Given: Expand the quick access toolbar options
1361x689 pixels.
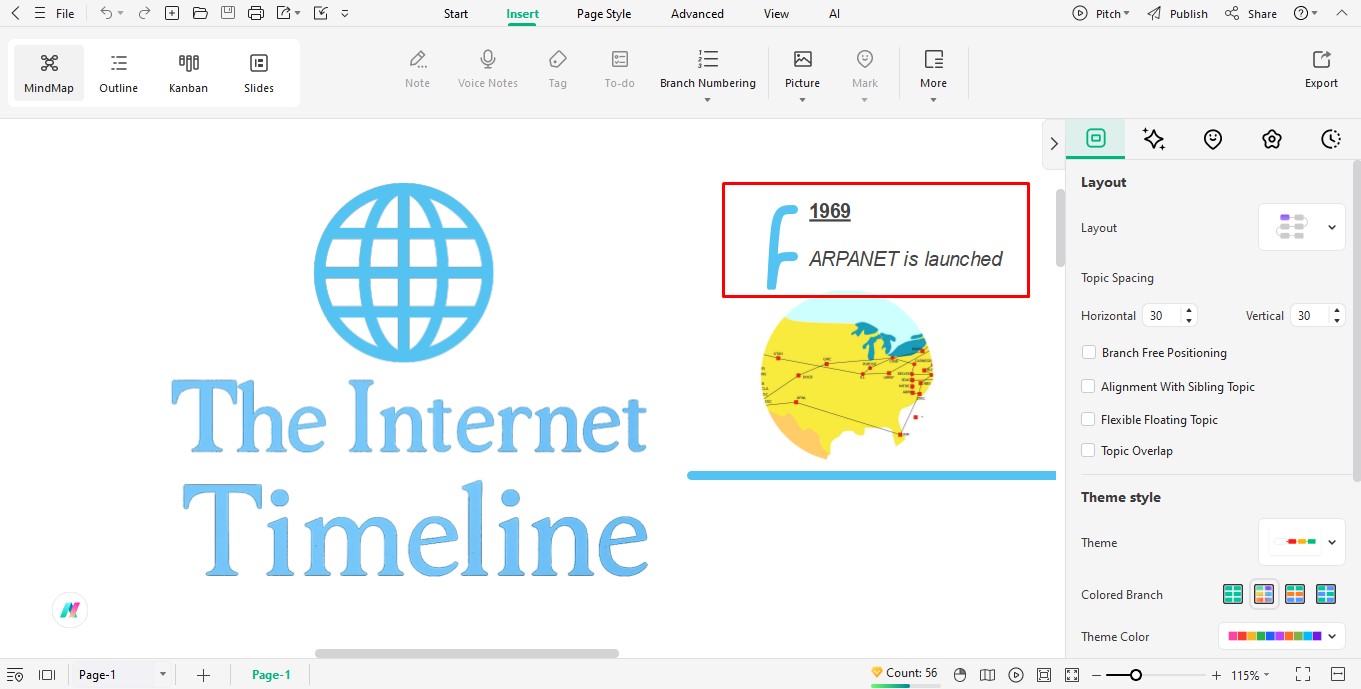Looking at the screenshot, I should (345, 14).
